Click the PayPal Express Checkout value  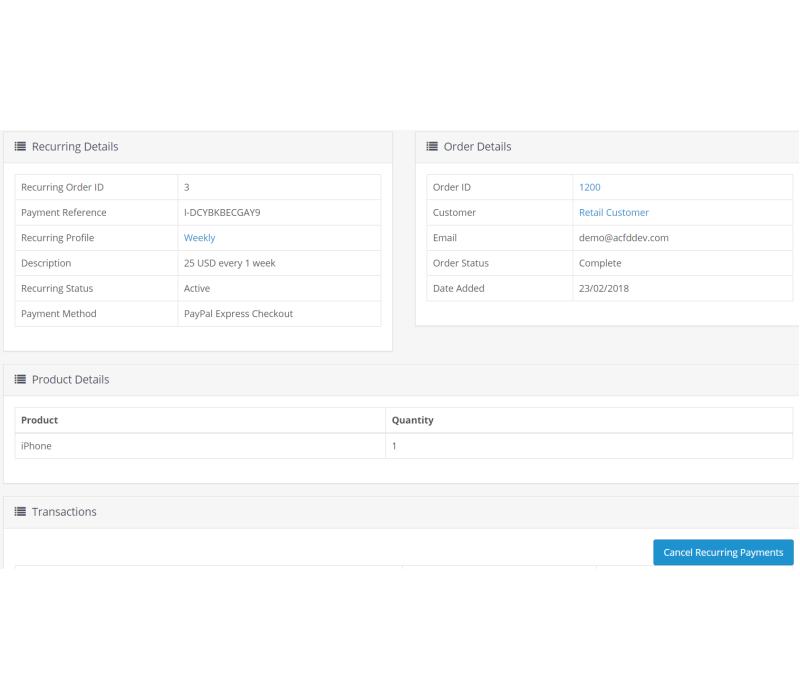click(238, 314)
